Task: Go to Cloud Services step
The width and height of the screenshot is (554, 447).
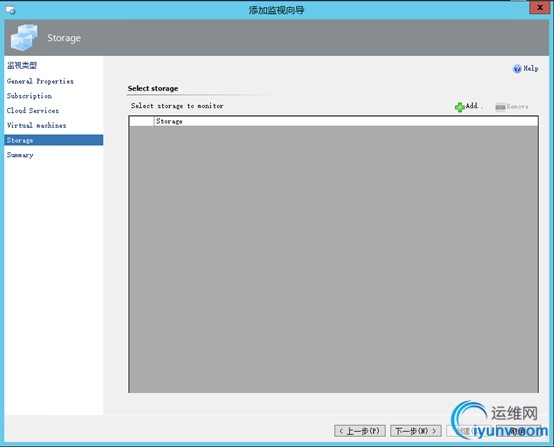Action: [x=33, y=111]
